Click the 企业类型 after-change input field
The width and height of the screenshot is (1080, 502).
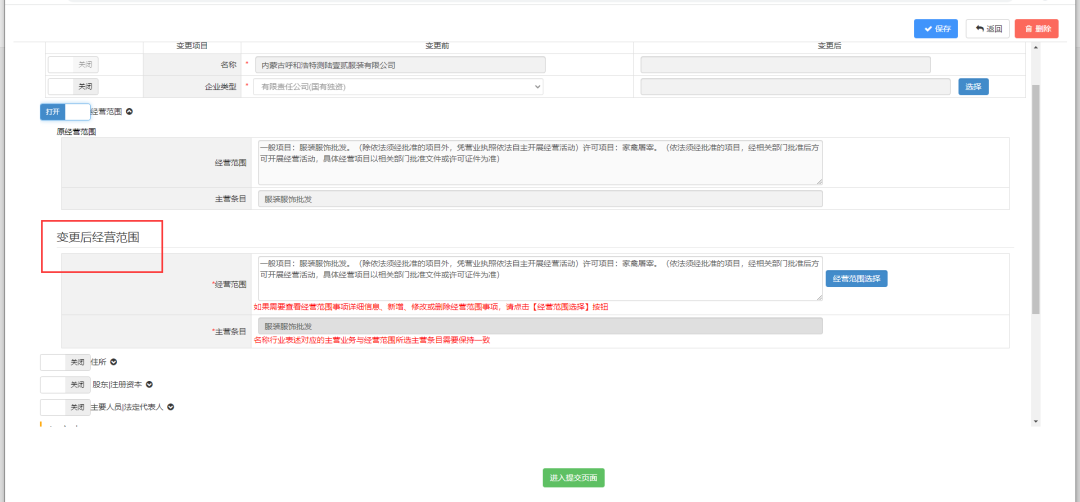coord(796,87)
